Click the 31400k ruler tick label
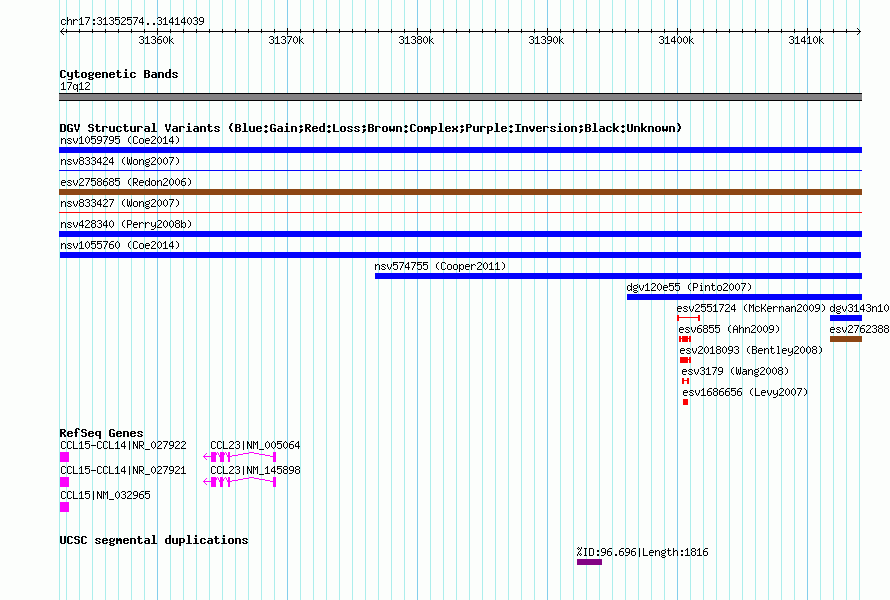This screenshot has width=890, height=600. (676, 40)
